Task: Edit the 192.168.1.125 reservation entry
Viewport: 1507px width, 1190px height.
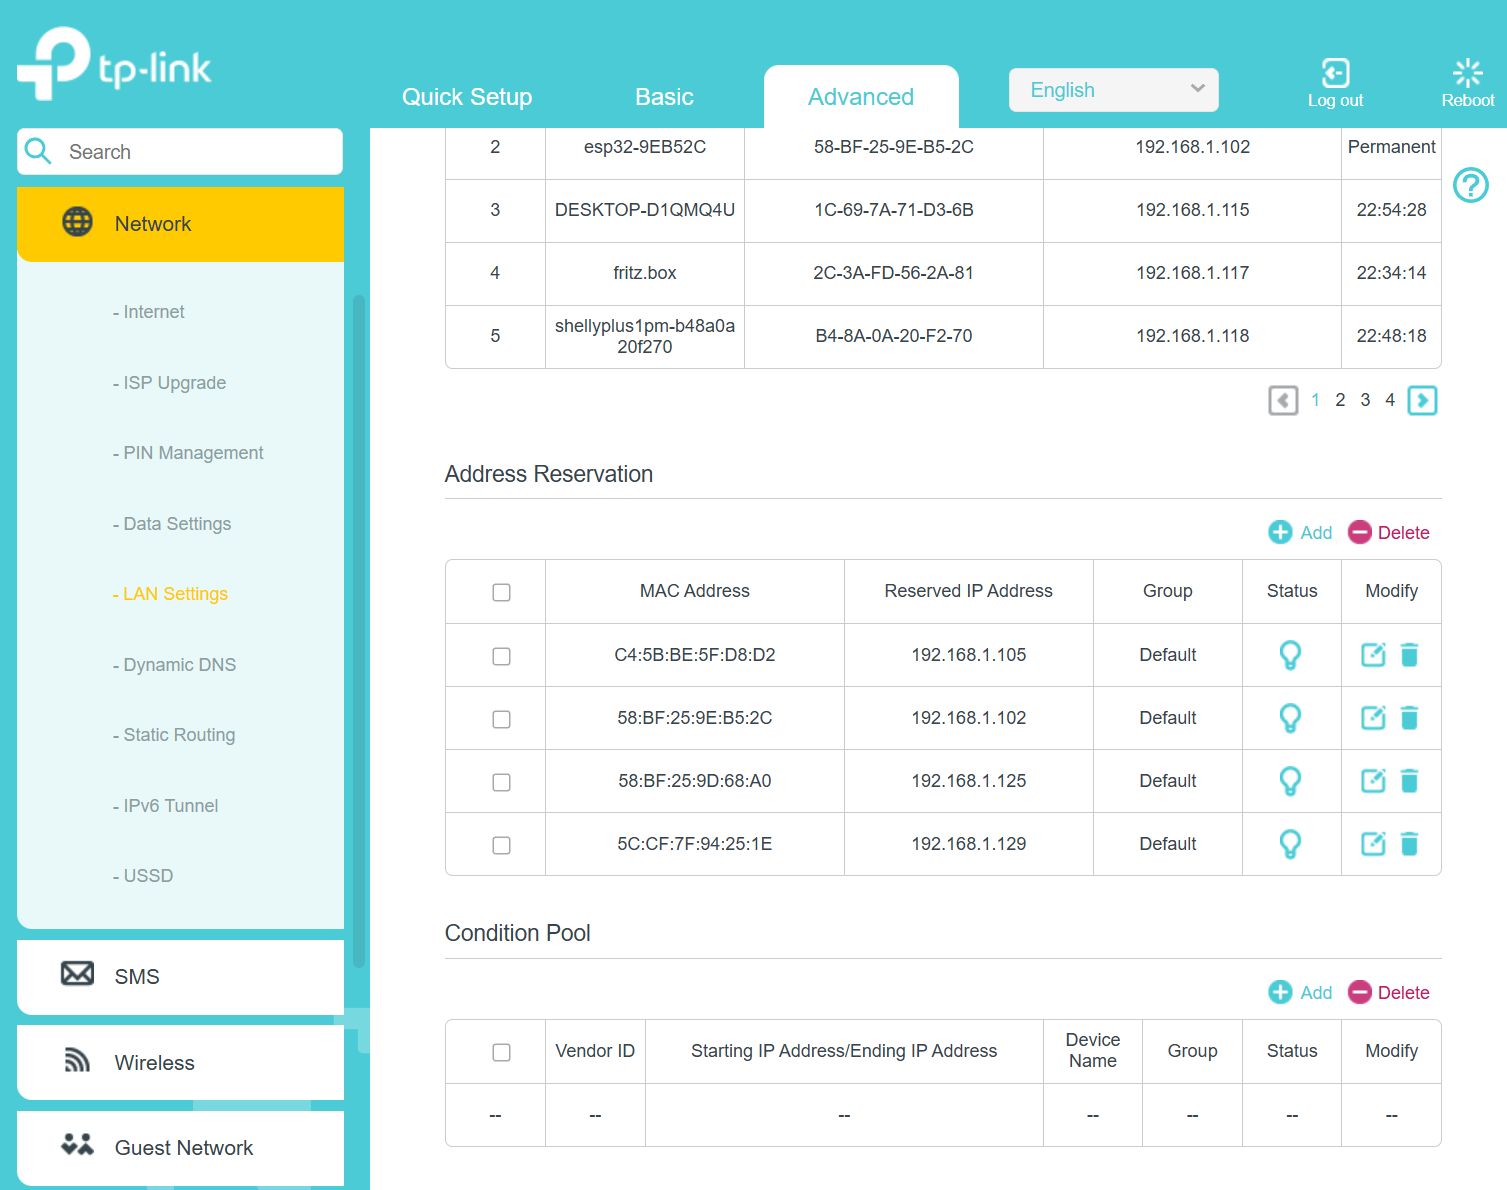Action: click(1373, 781)
